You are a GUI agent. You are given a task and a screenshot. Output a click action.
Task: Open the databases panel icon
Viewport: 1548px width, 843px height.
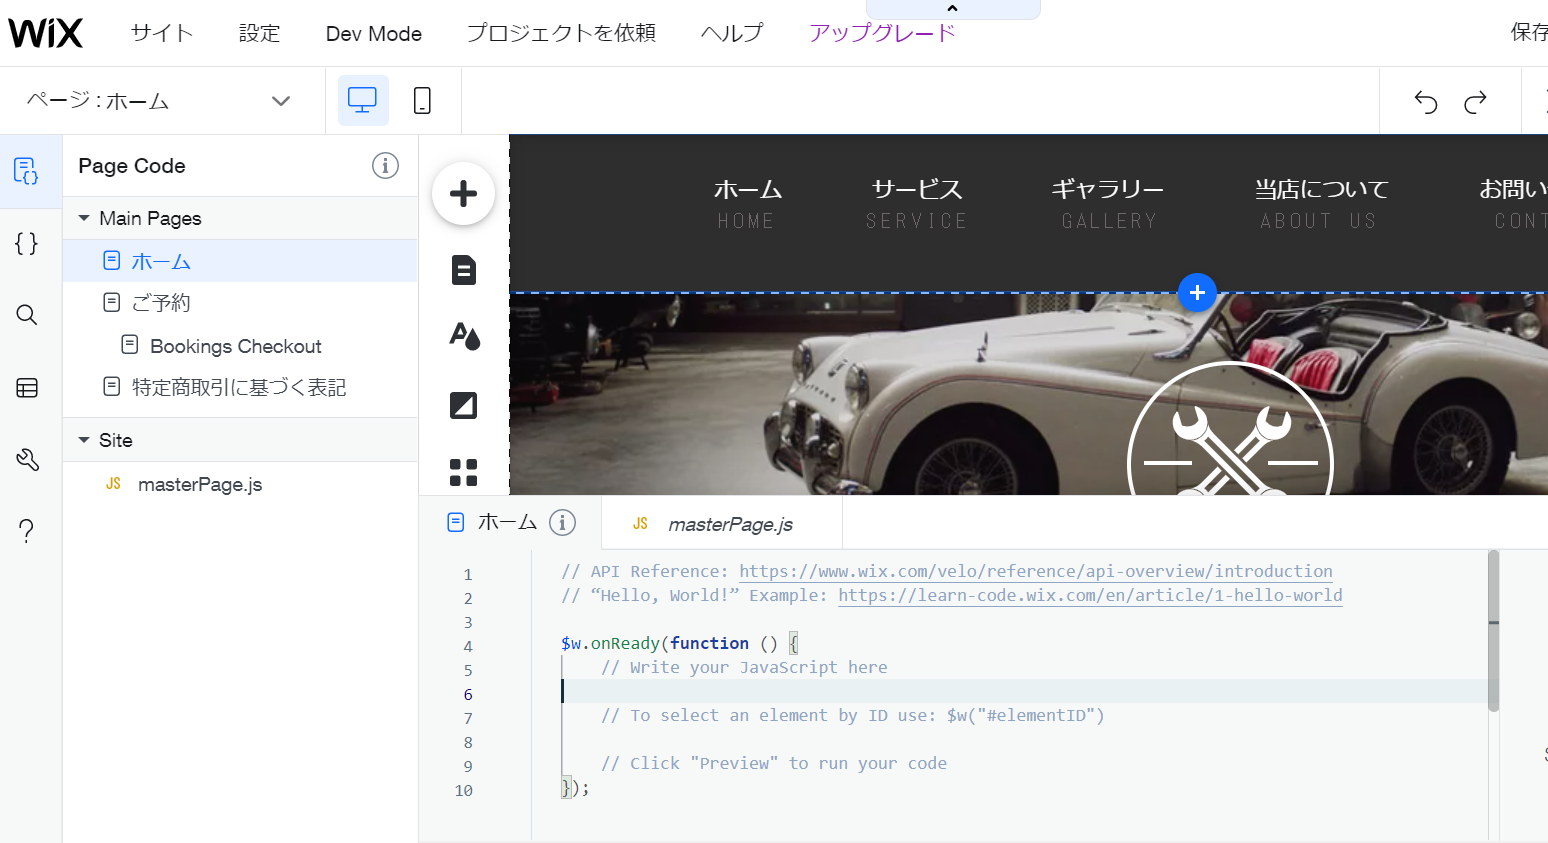click(x=27, y=388)
